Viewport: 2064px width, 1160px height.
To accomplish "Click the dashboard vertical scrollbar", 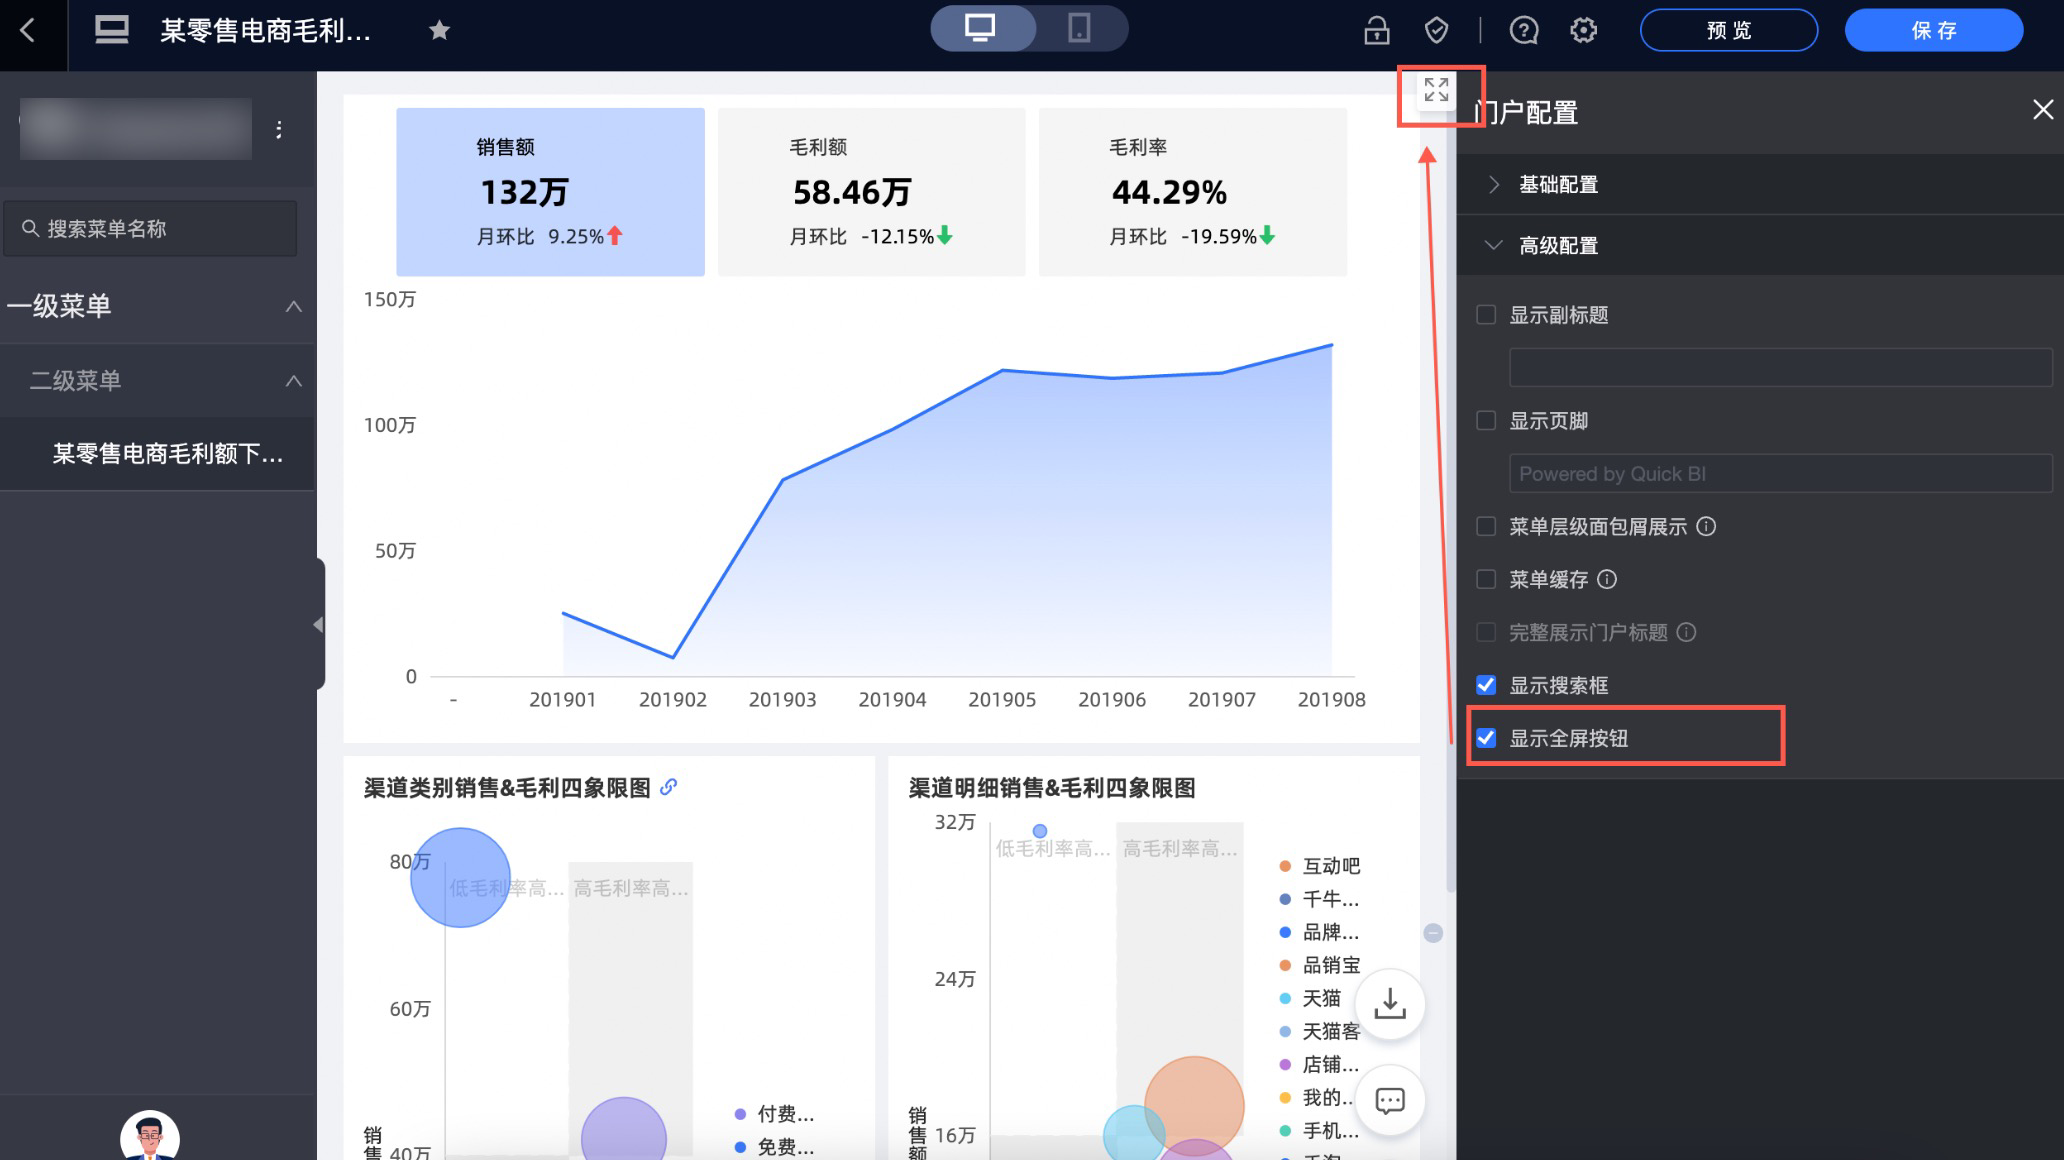I will [1450, 500].
